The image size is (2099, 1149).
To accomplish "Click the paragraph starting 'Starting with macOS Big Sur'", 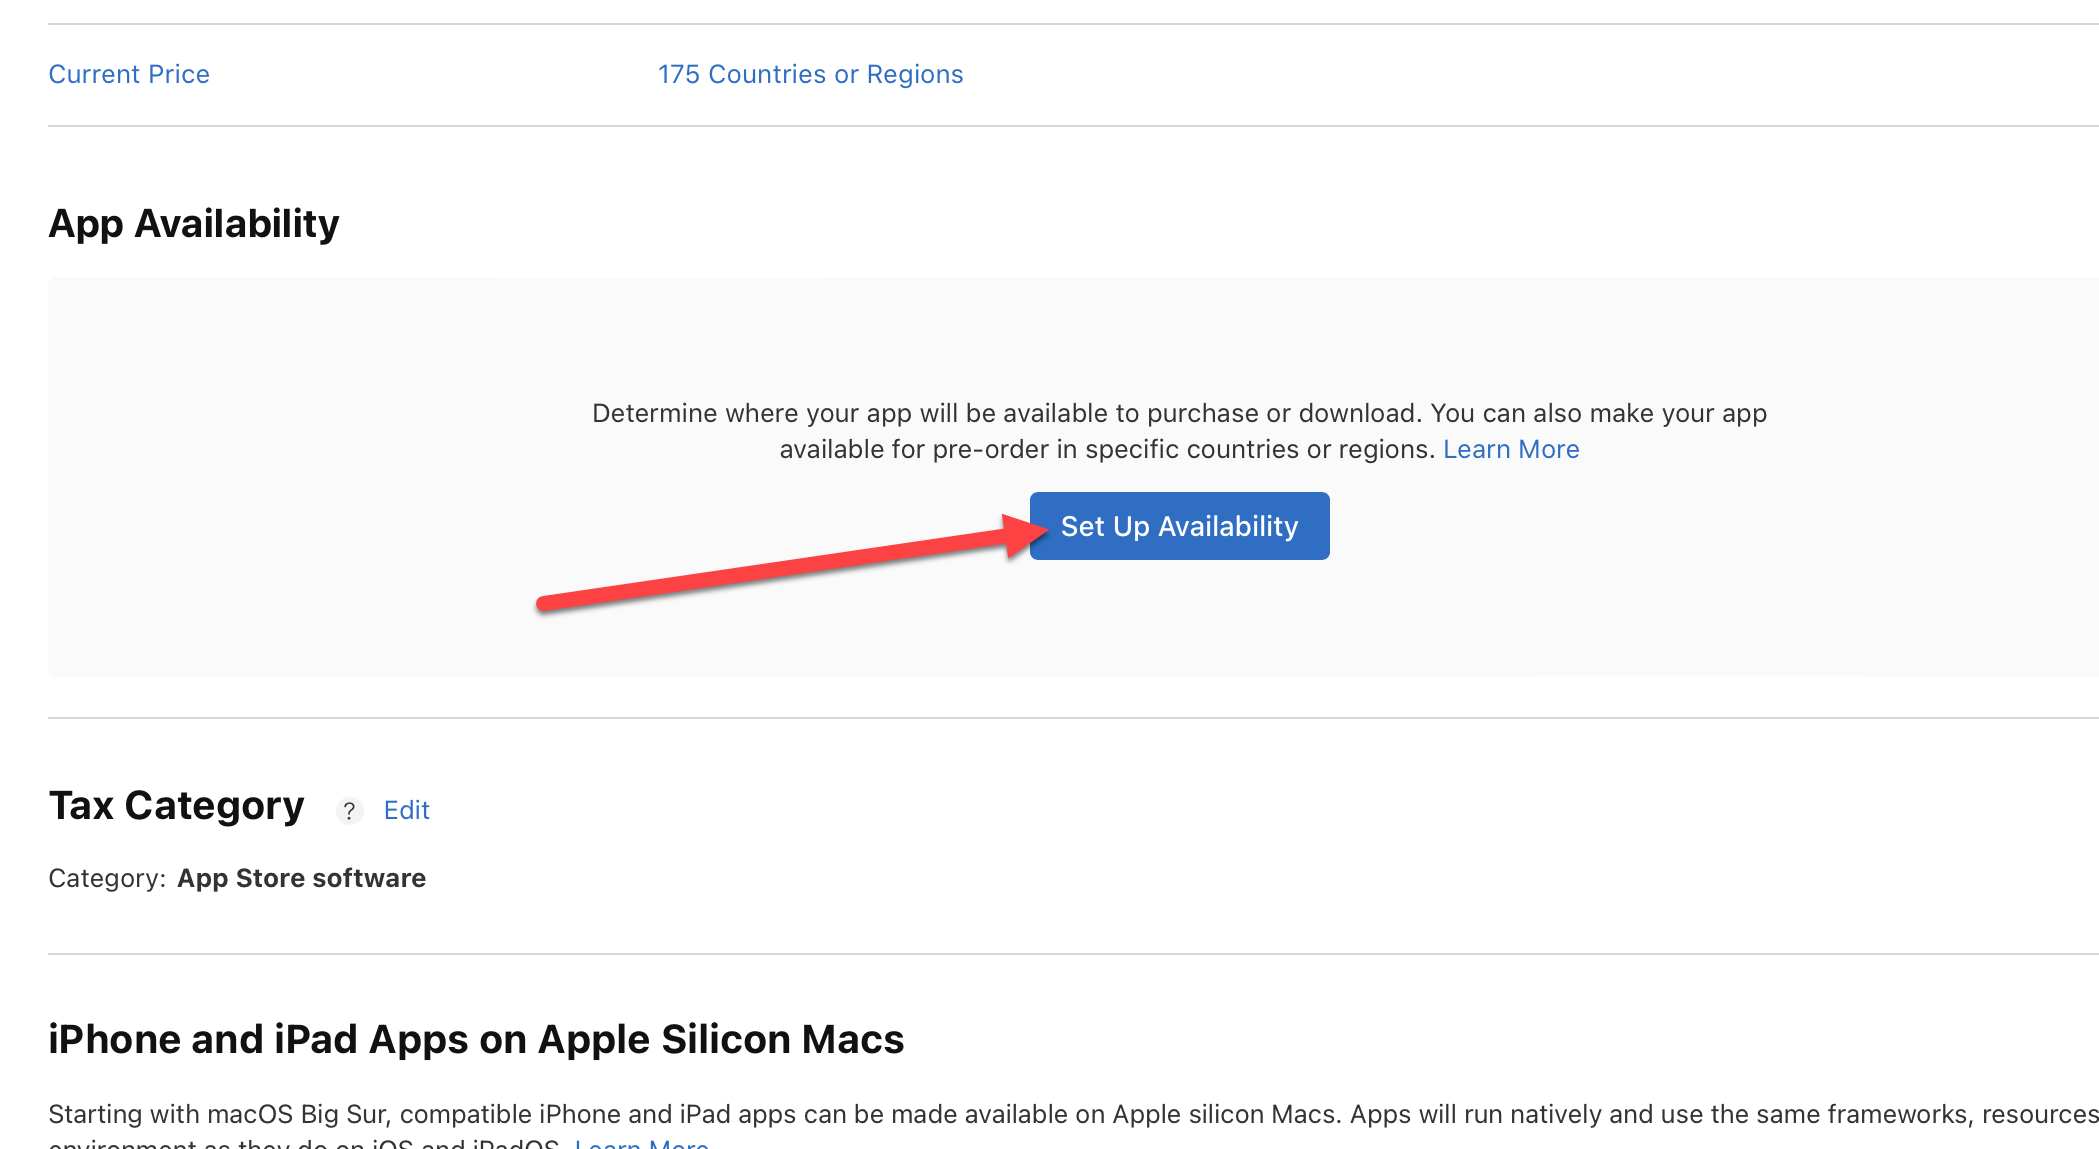I will (x=1000, y=1114).
